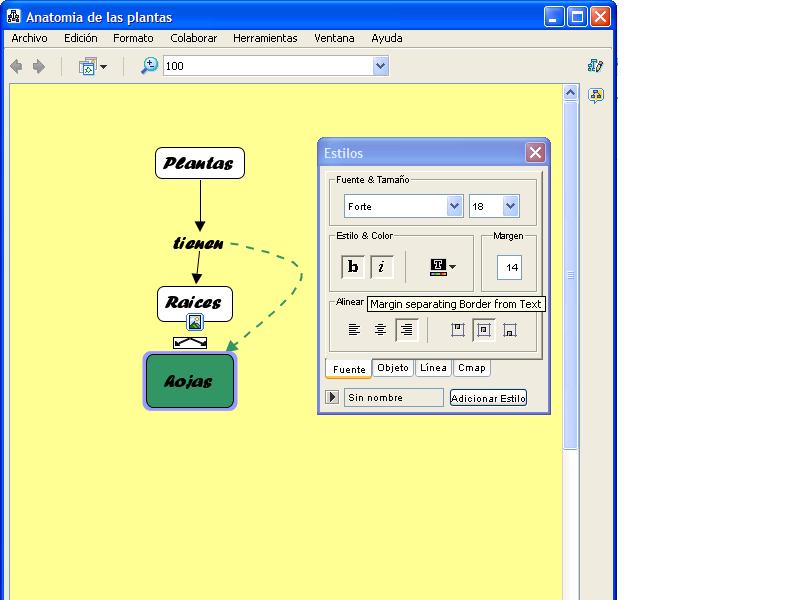
Task: Click the image icon below Raices node
Action: (195, 322)
